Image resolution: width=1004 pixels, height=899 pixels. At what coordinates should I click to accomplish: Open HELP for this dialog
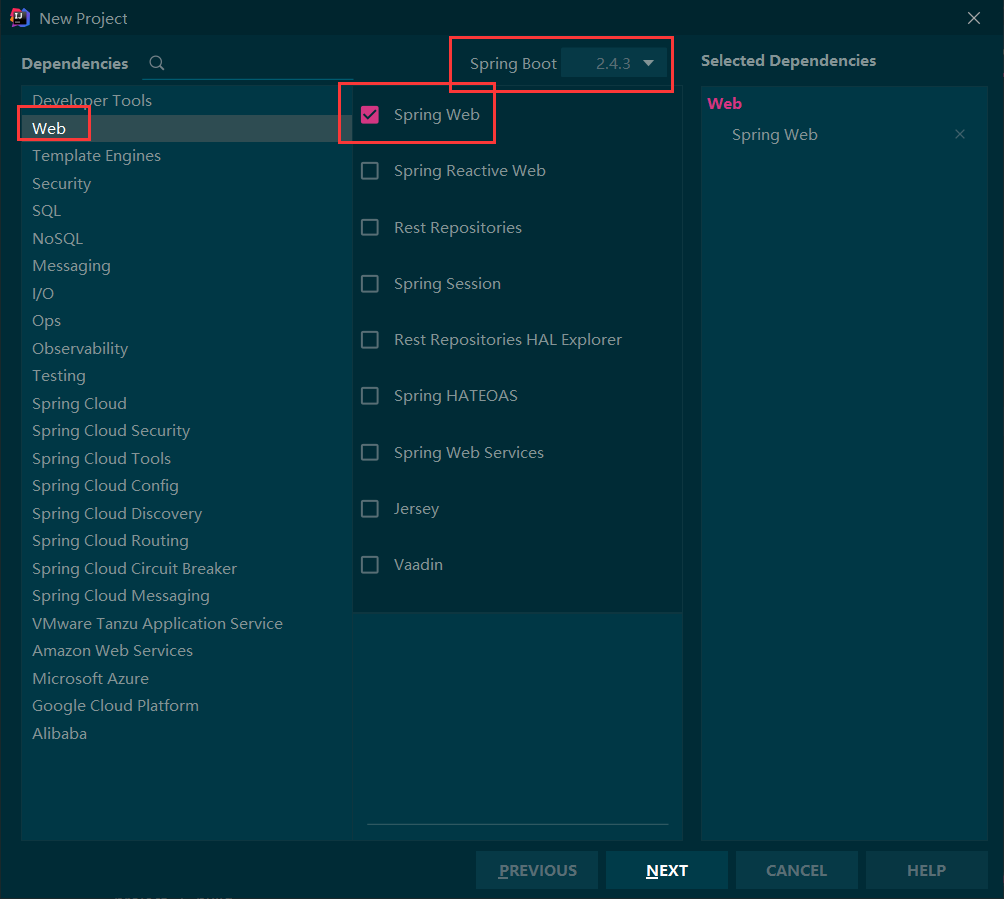point(927,870)
